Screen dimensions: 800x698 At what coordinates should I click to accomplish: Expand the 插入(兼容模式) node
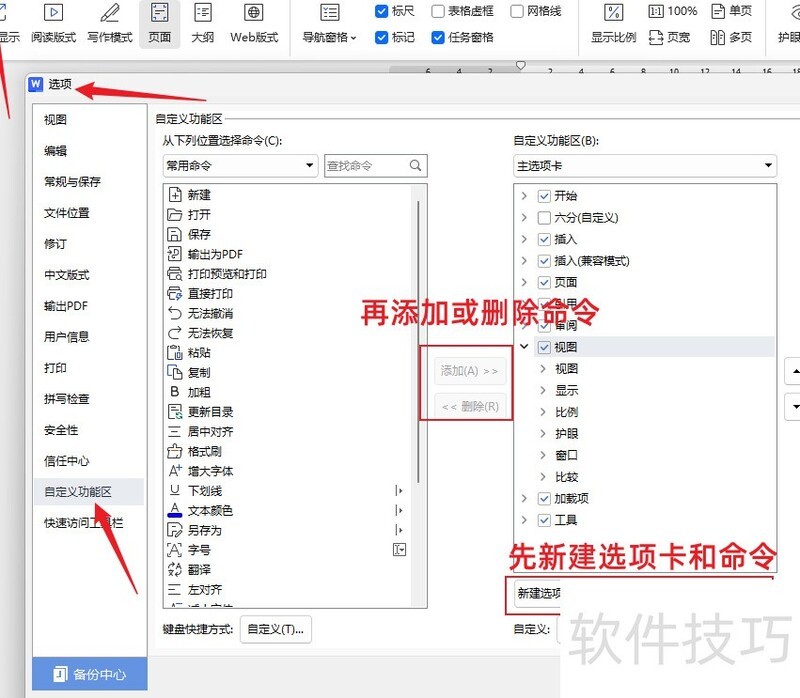(x=524, y=261)
